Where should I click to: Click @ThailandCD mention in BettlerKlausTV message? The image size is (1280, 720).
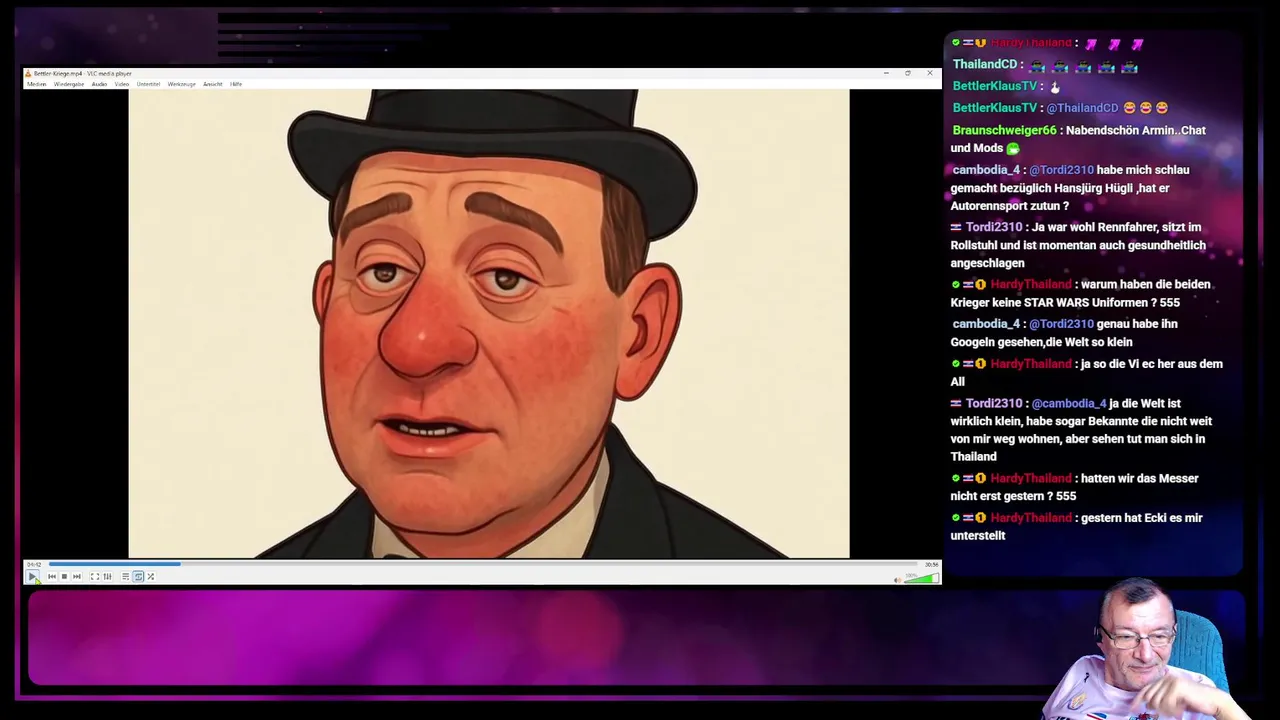[1082, 108]
